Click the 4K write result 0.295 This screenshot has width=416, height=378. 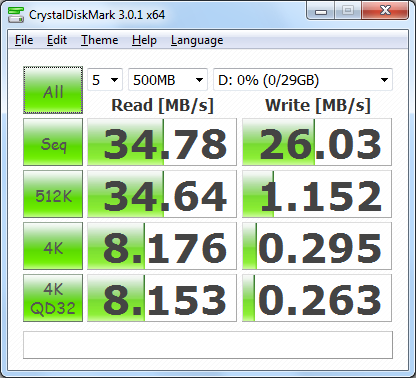point(317,246)
